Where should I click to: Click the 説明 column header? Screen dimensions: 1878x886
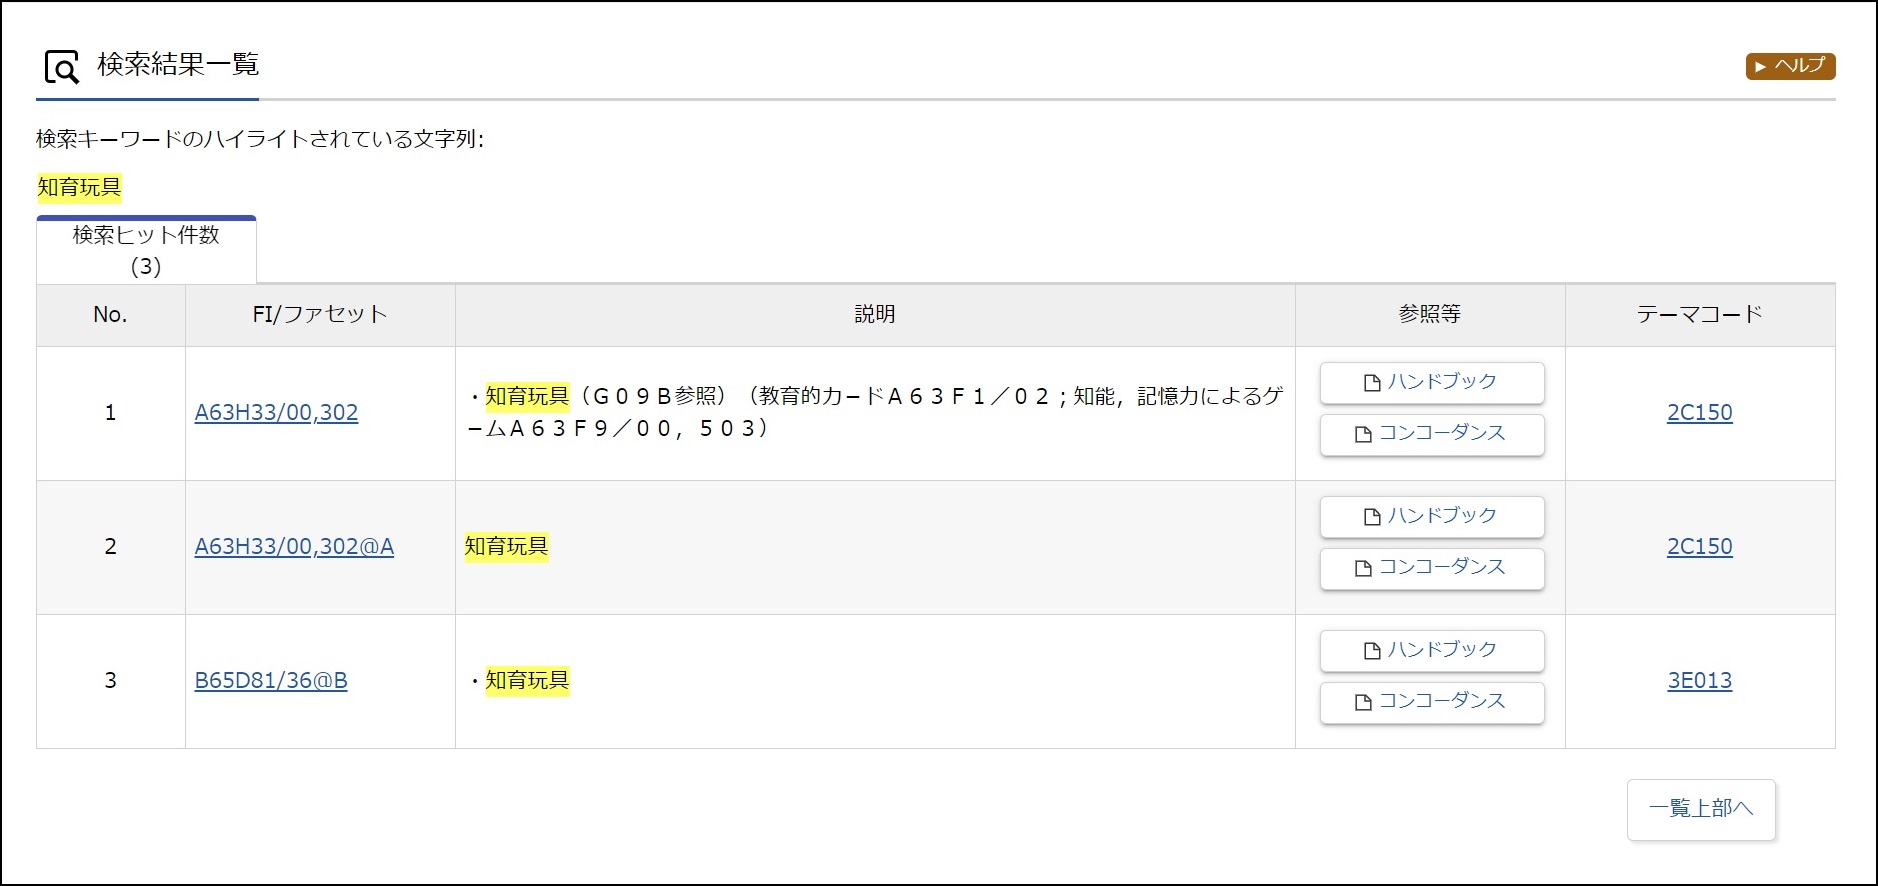click(x=875, y=315)
